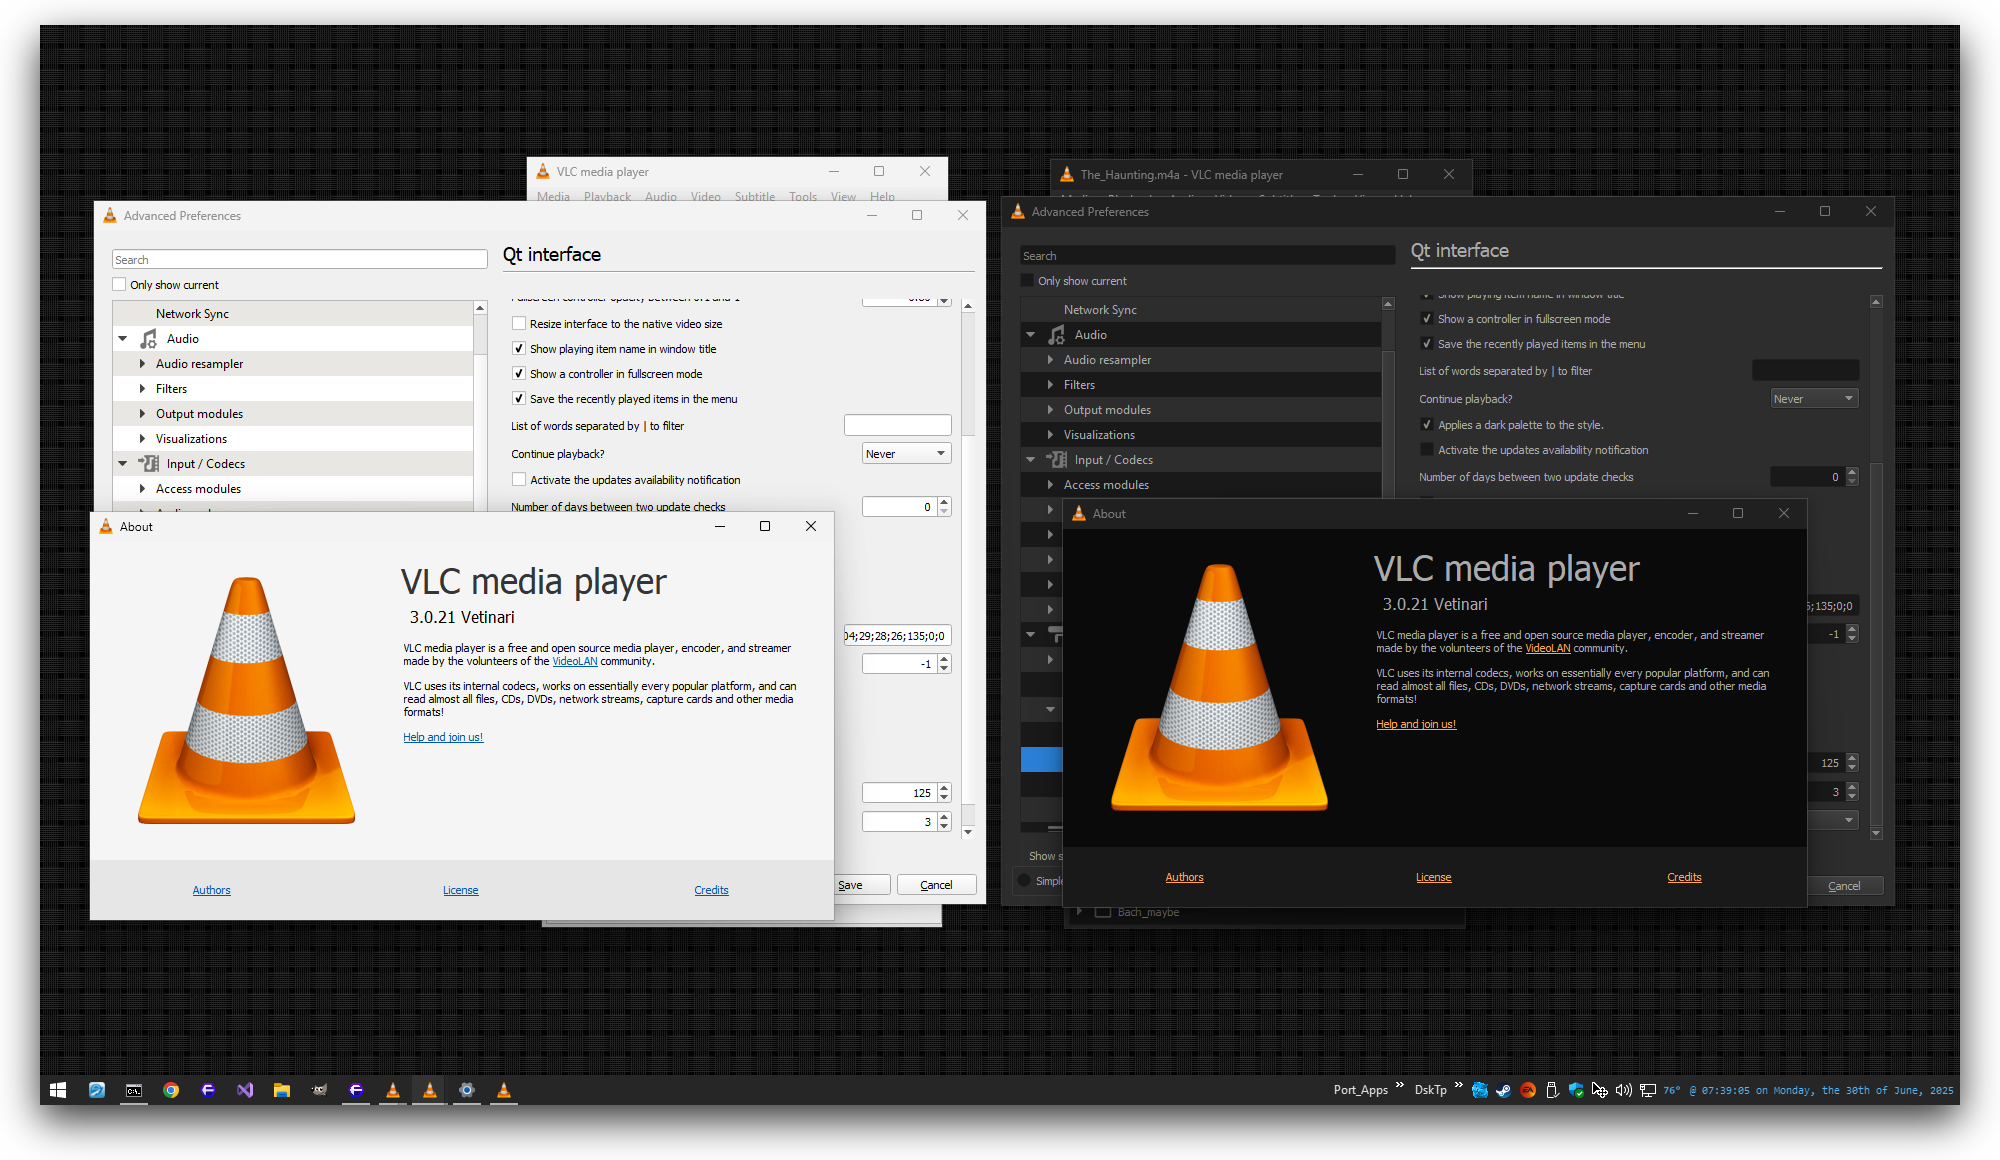This screenshot has width=2000, height=1160.
Task: Open View menu in light VLC window
Action: click(843, 197)
